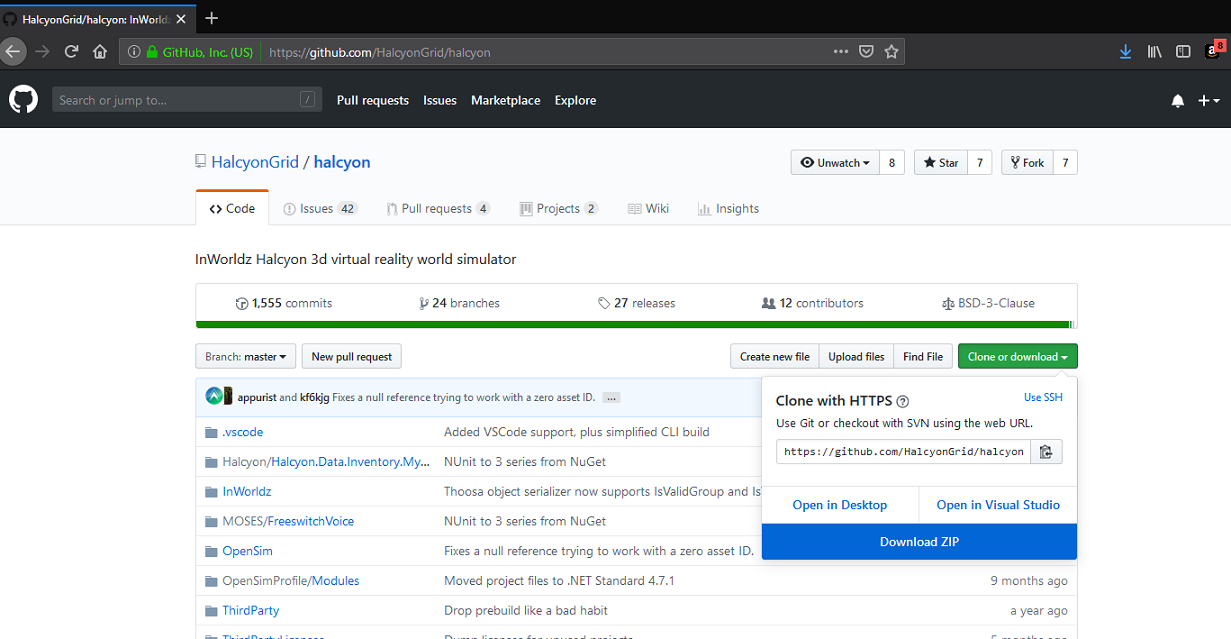1231x639 pixels.
Task: Click Open in Desktop
Action: (840, 505)
